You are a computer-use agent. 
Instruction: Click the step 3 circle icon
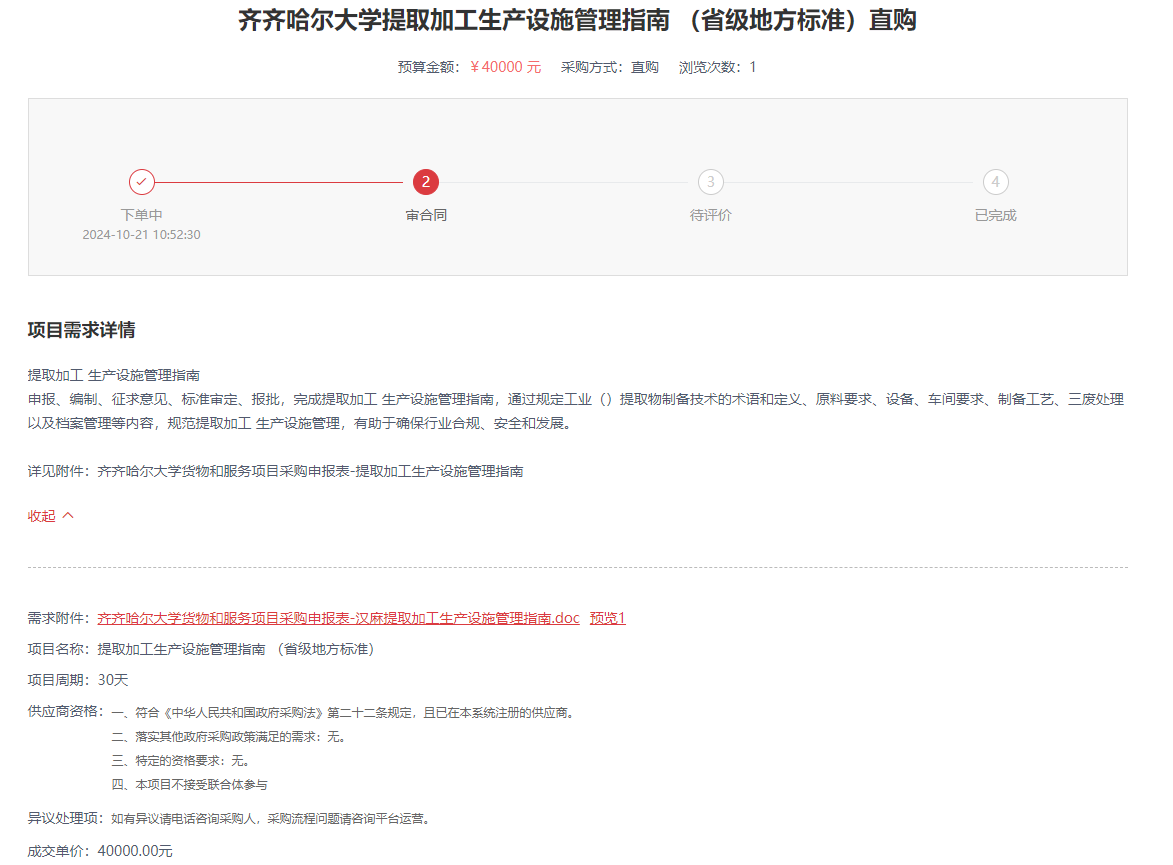711,182
